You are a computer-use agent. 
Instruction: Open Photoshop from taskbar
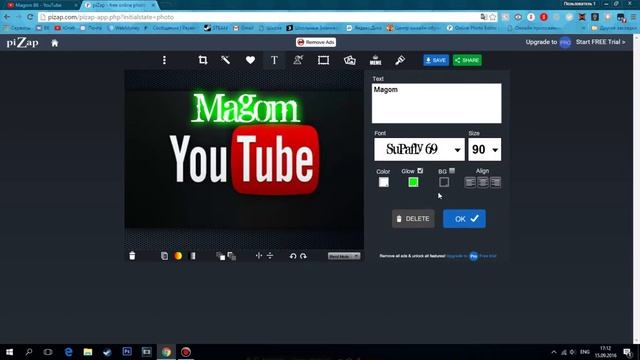pos(127,351)
